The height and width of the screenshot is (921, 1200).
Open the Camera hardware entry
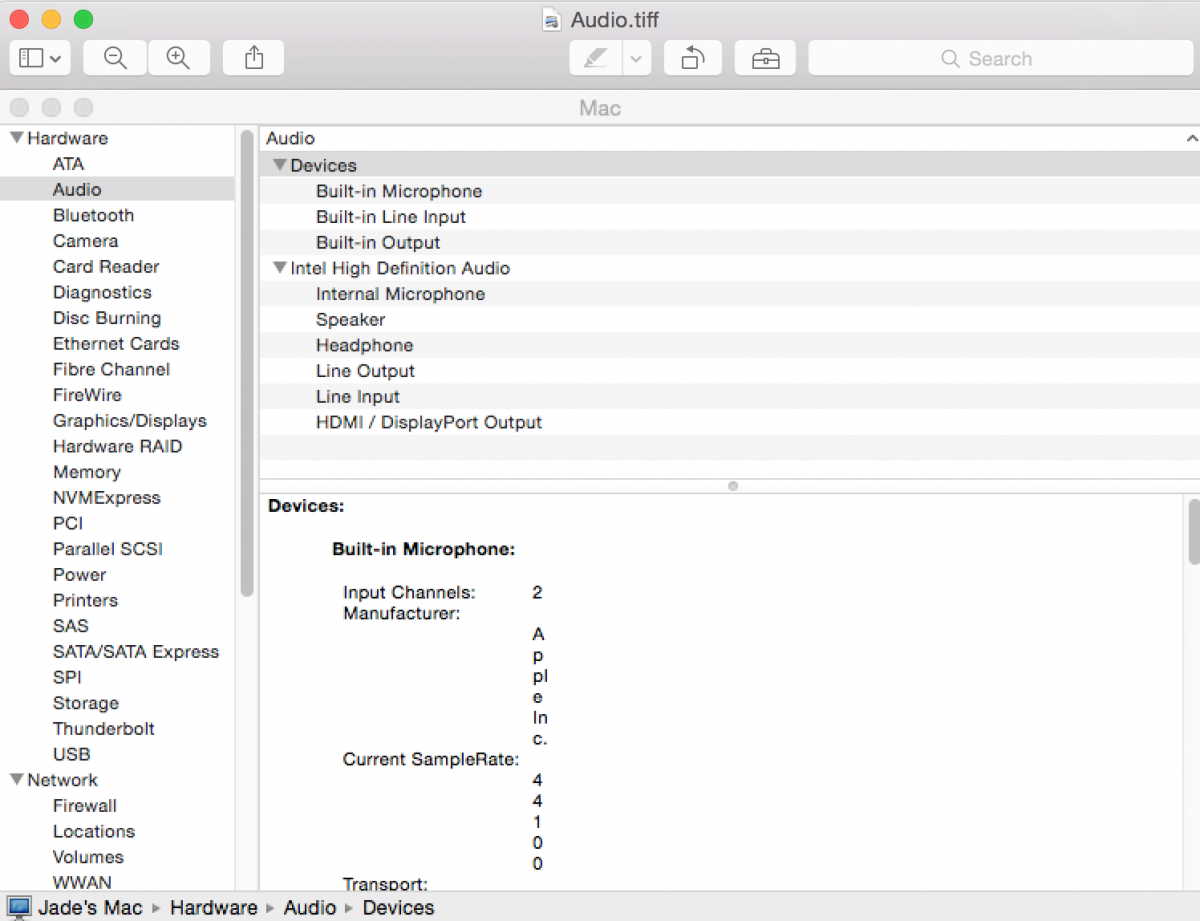click(85, 241)
